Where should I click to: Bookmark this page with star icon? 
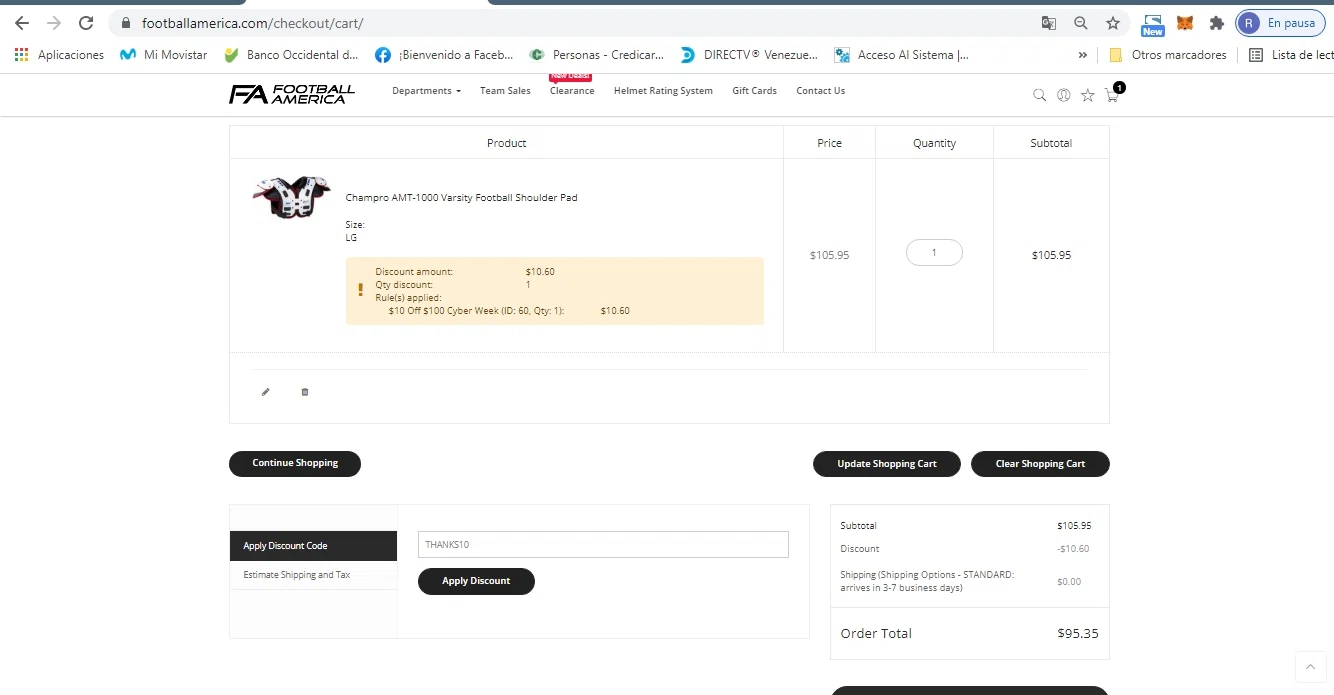point(1112,23)
